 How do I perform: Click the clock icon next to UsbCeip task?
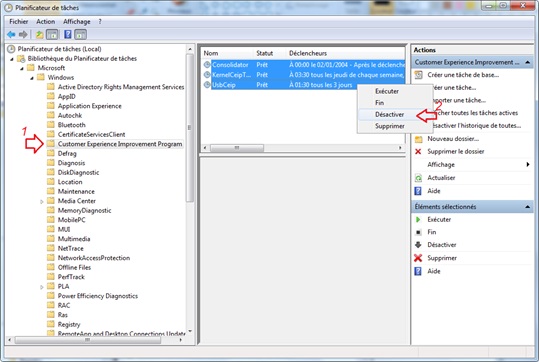[207, 85]
